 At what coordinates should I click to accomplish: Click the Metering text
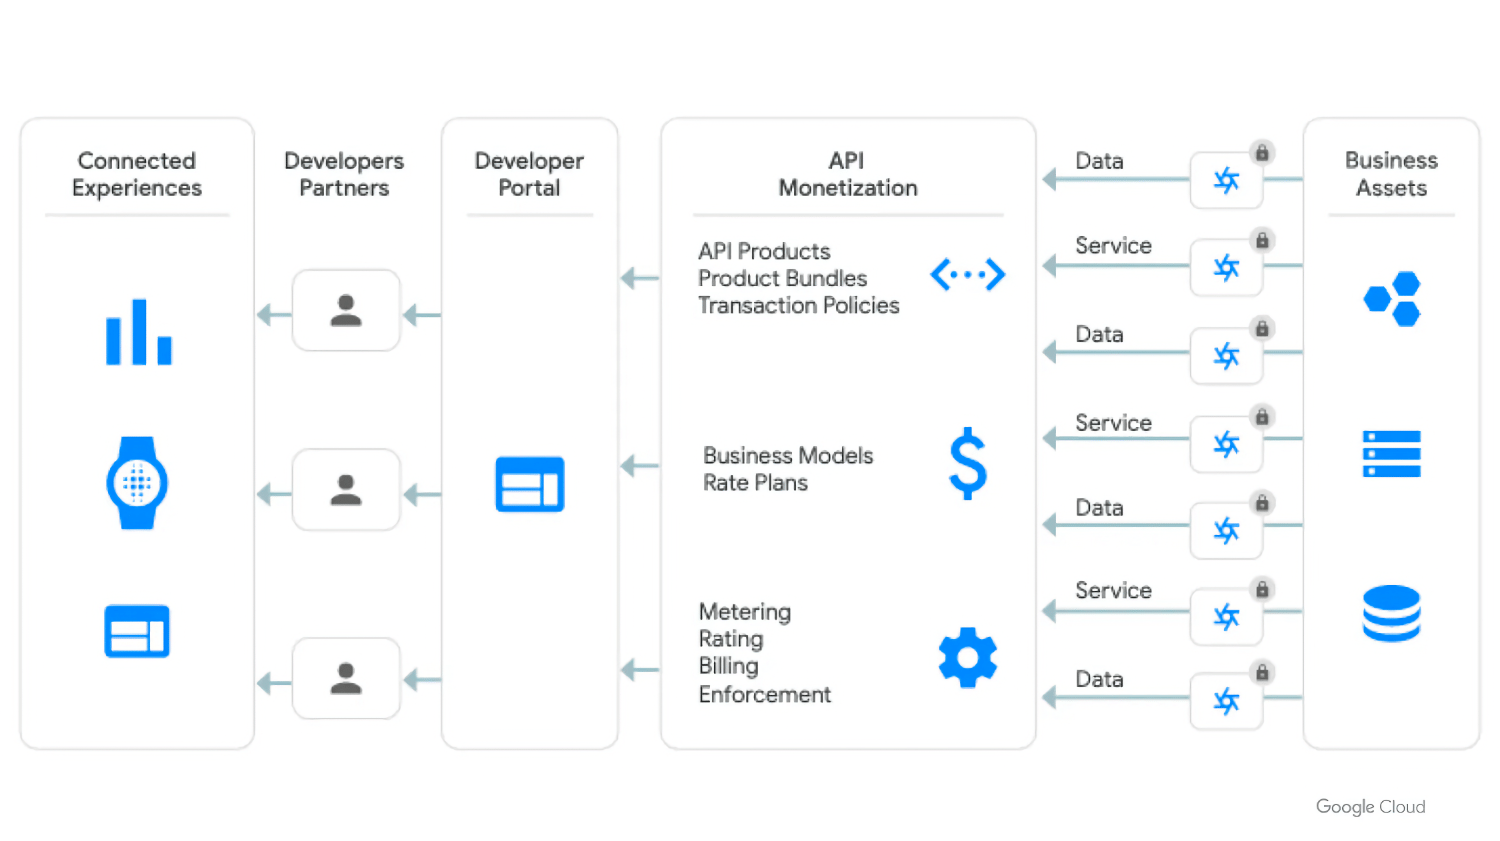click(745, 611)
